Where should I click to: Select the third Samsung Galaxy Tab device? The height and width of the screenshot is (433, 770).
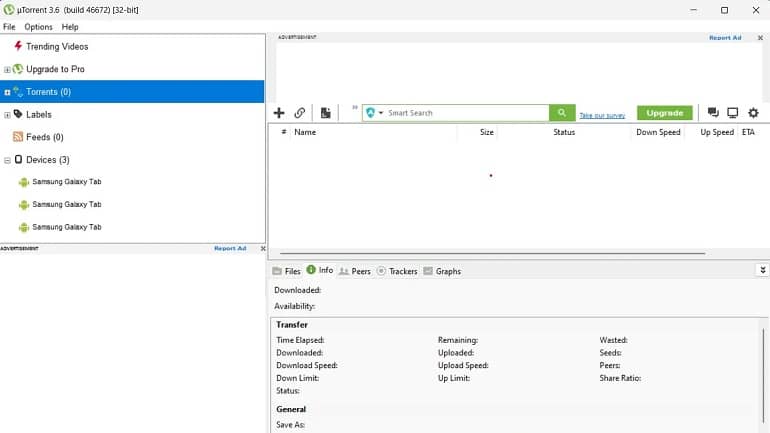click(x=67, y=227)
